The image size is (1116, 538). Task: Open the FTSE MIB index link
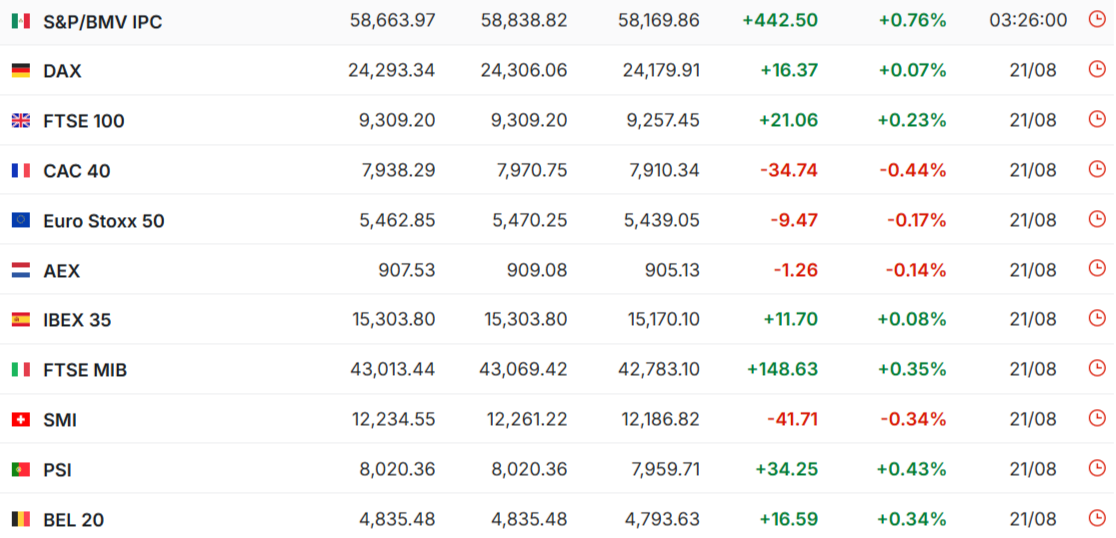coord(85,371)
